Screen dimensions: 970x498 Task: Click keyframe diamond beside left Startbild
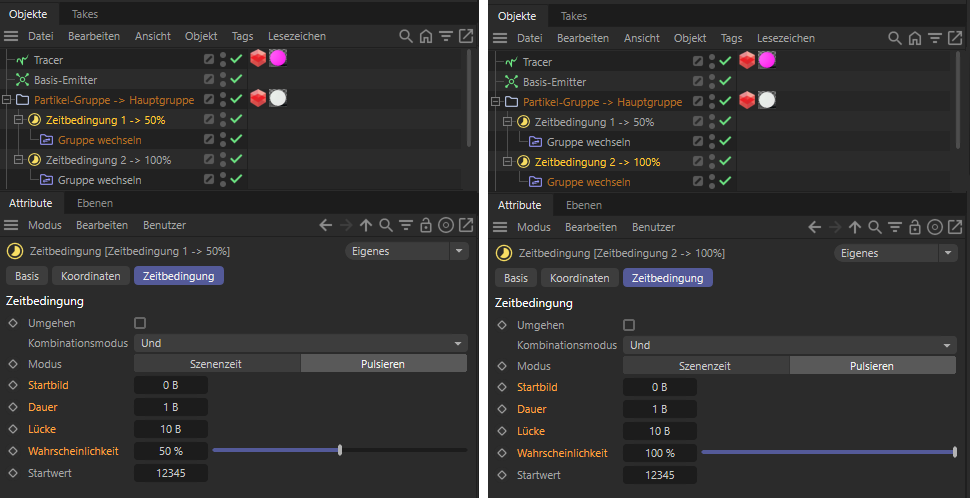[x=13, y=385]
